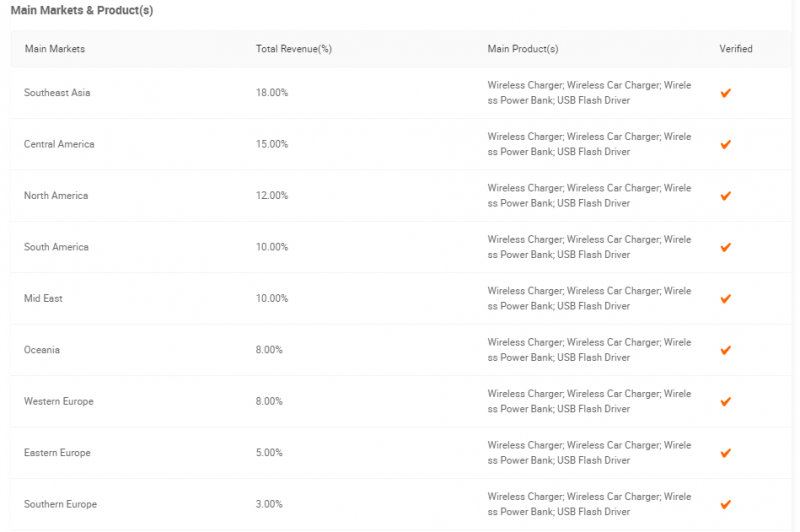Click the 3.00% revenue for Southern Europe
The image size is (800, 532).
(269, 505)
